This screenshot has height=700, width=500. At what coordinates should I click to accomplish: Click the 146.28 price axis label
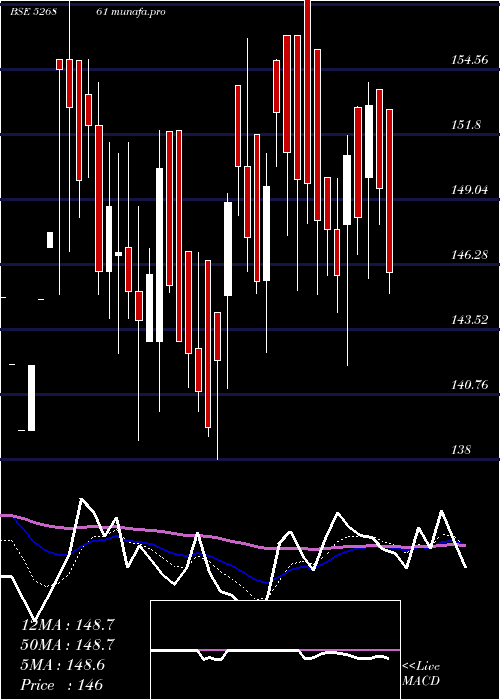tap(469, 255)
